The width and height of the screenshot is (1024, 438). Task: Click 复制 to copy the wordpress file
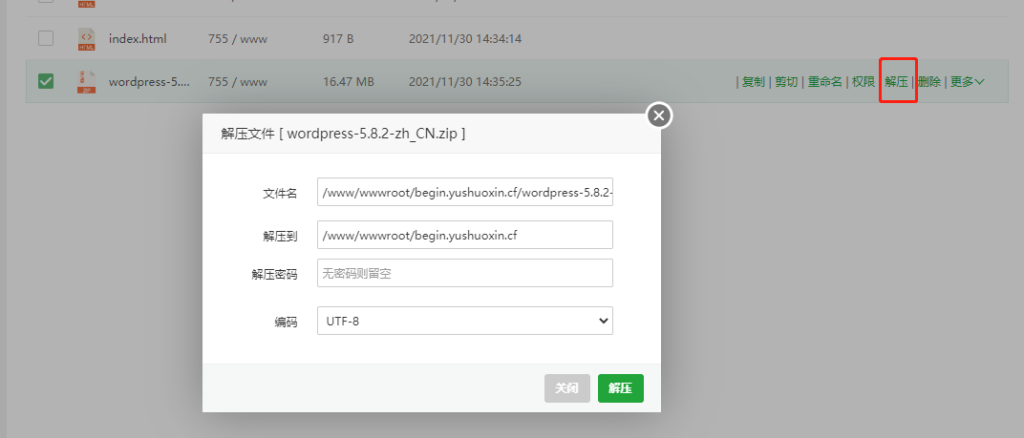coord(753,82)
